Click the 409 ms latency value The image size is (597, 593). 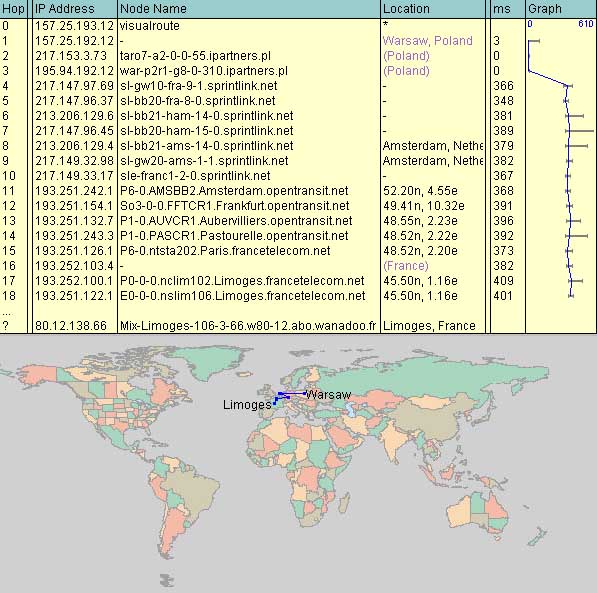[x=503, y=281]
